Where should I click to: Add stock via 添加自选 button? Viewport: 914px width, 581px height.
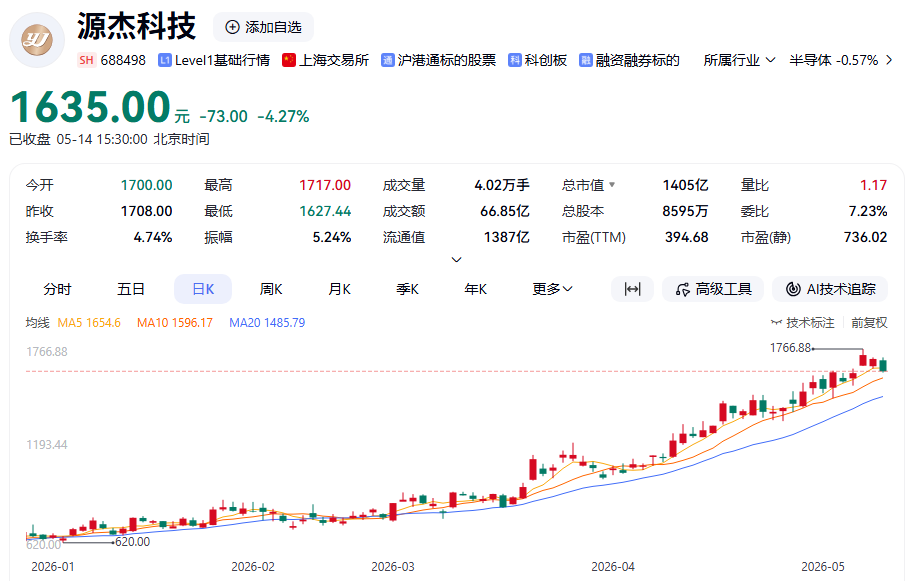[263, 27]
